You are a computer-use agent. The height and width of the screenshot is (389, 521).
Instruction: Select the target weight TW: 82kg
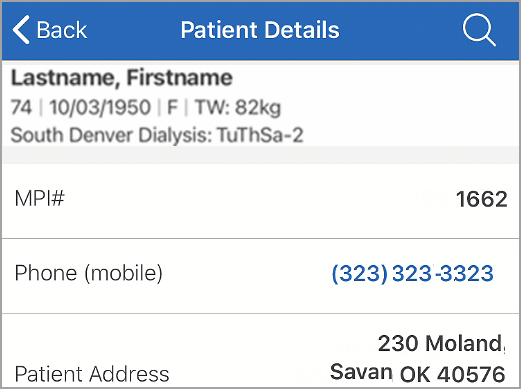click(x=238, y=108)
